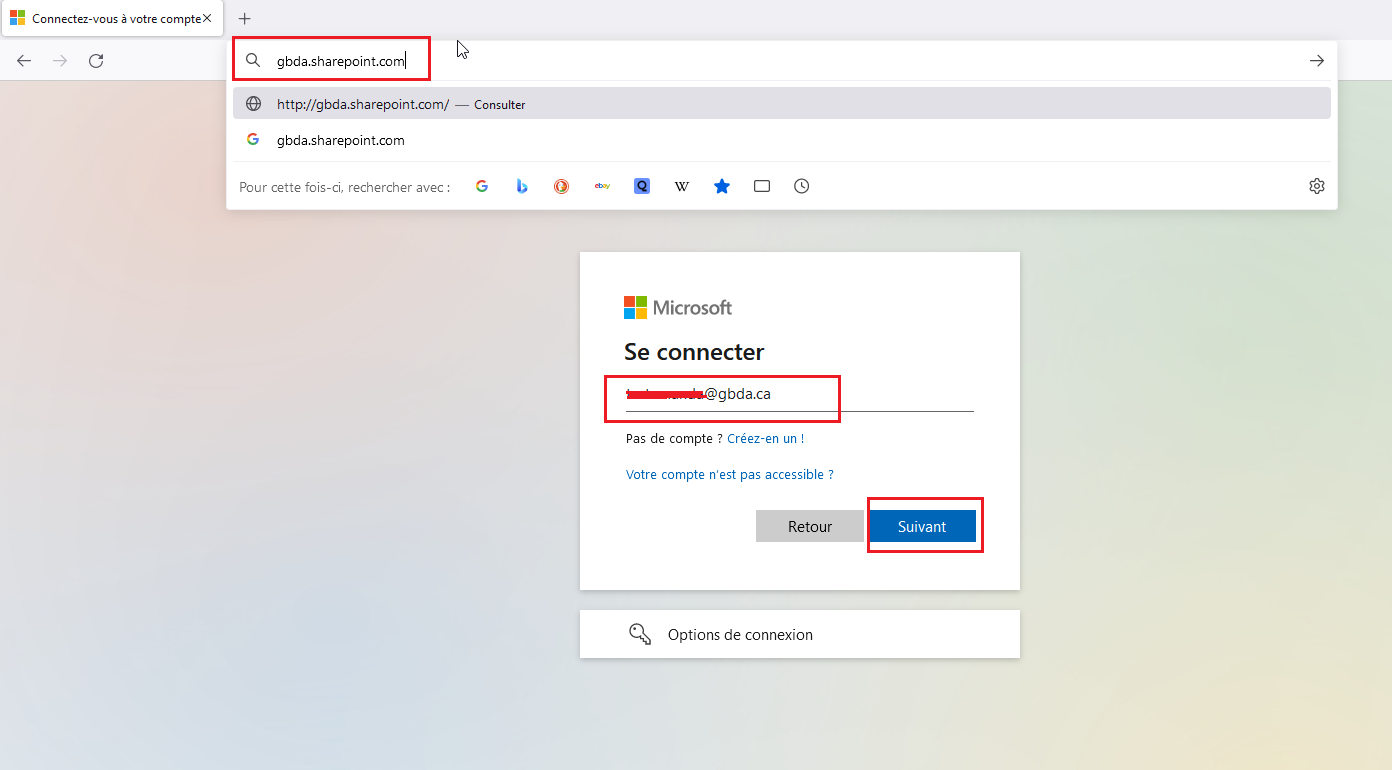Select http://gbda.sharepoint.com/ Consulter suggestion
This screenshot has width=1392, height=770.
[x=782, y=104]
